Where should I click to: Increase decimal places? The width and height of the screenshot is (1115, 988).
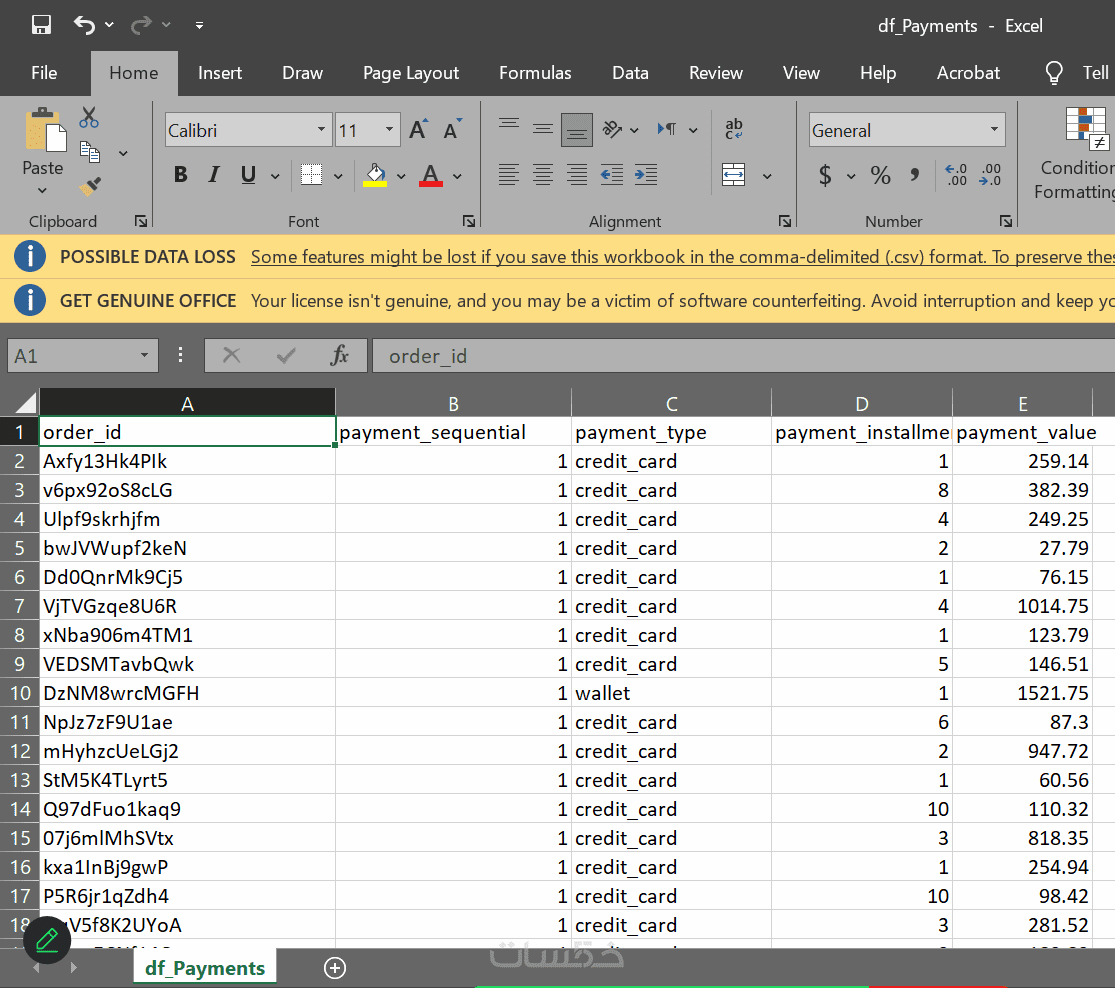[956, 175]
